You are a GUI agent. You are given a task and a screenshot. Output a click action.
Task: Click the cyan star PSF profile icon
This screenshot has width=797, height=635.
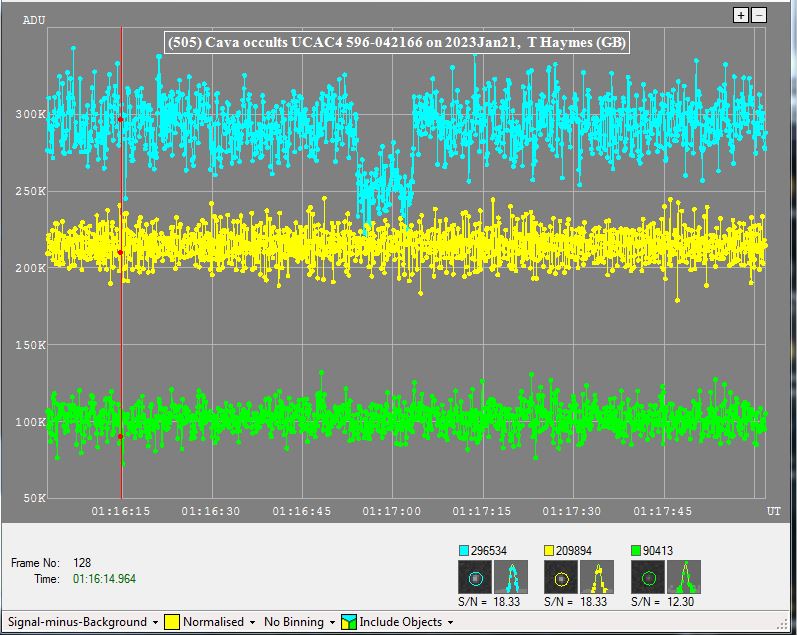click(510, 577)
